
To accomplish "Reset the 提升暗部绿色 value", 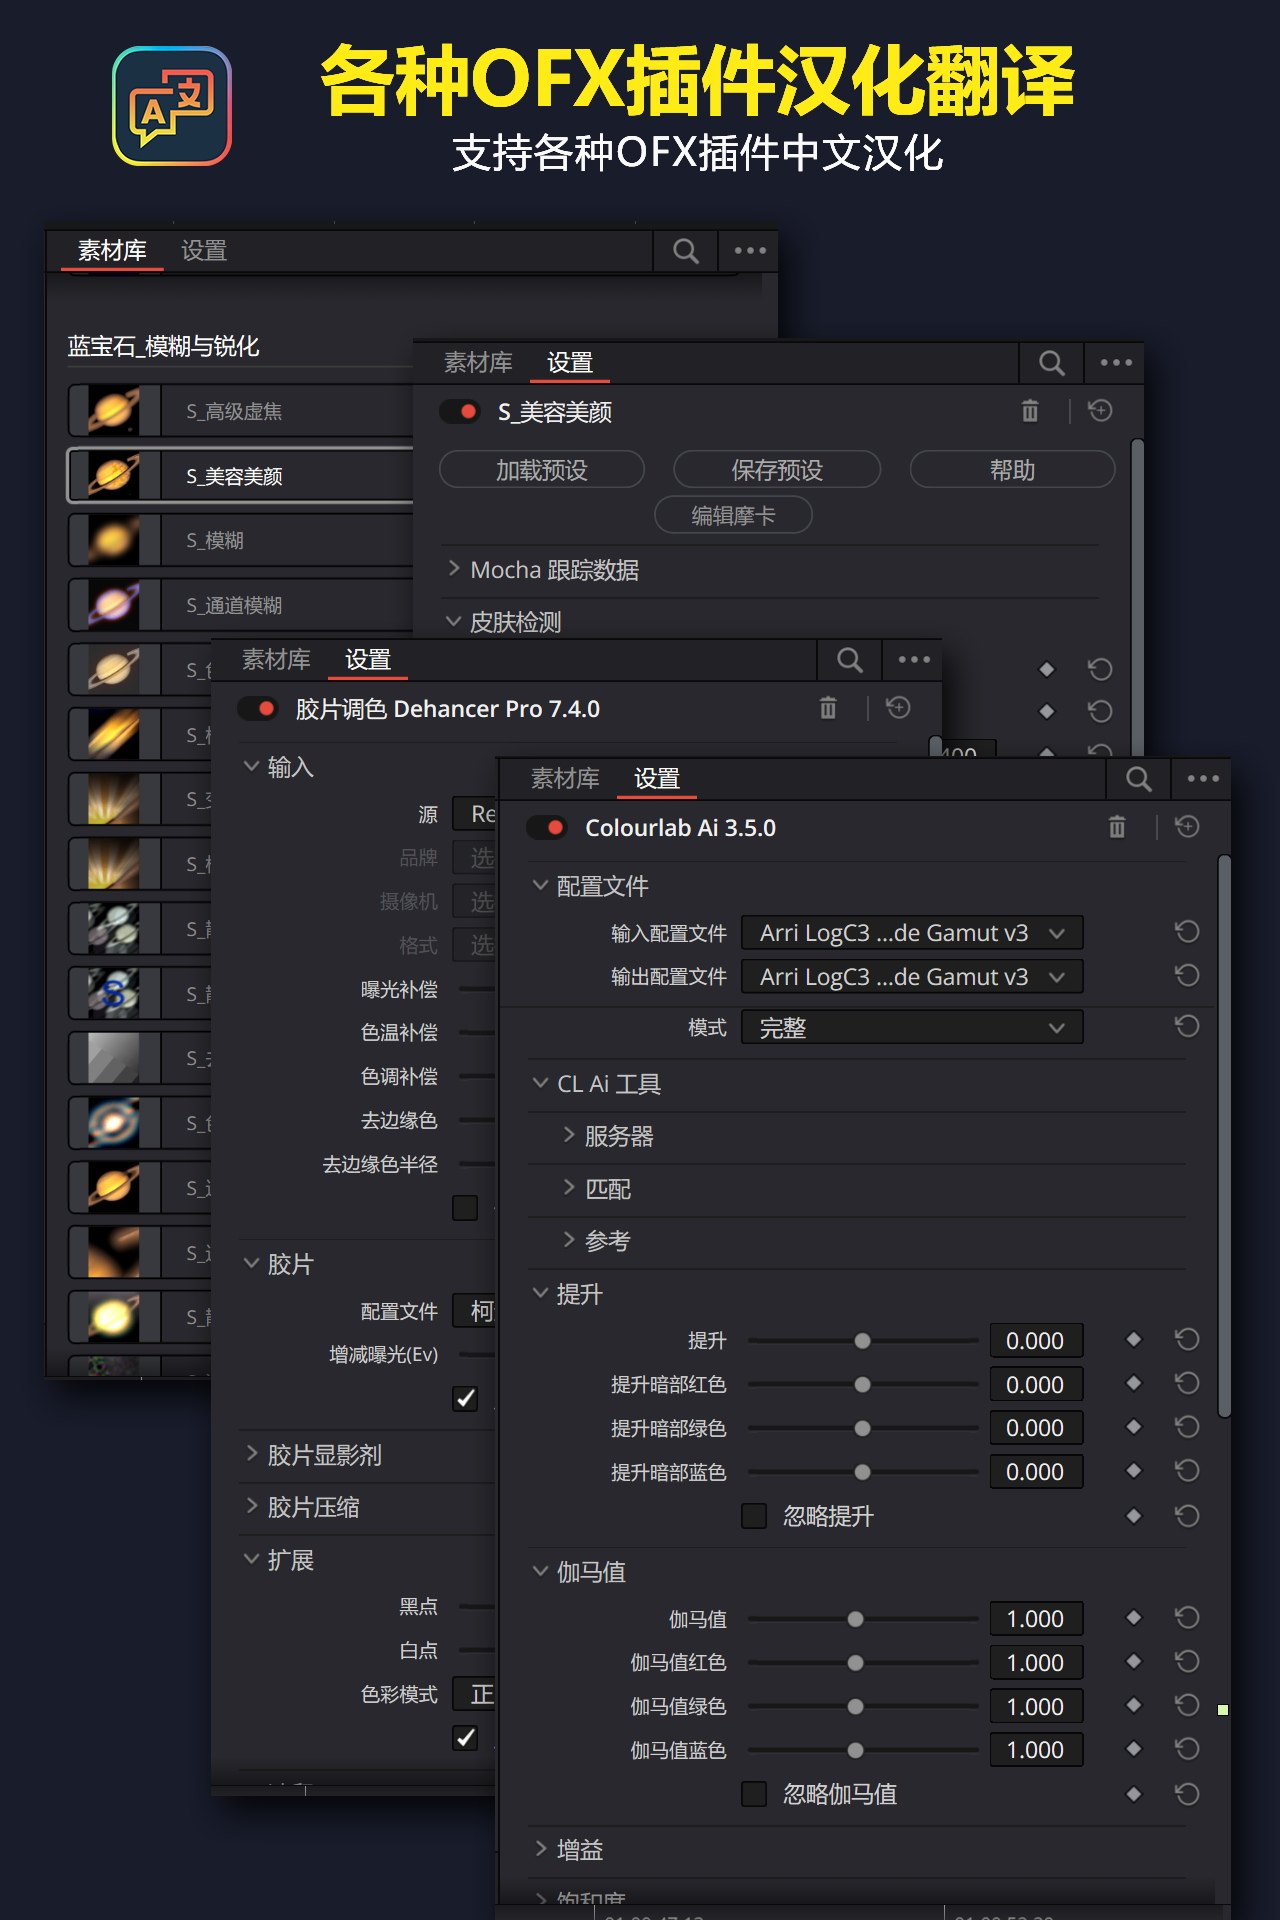I will point(1187,1427).
